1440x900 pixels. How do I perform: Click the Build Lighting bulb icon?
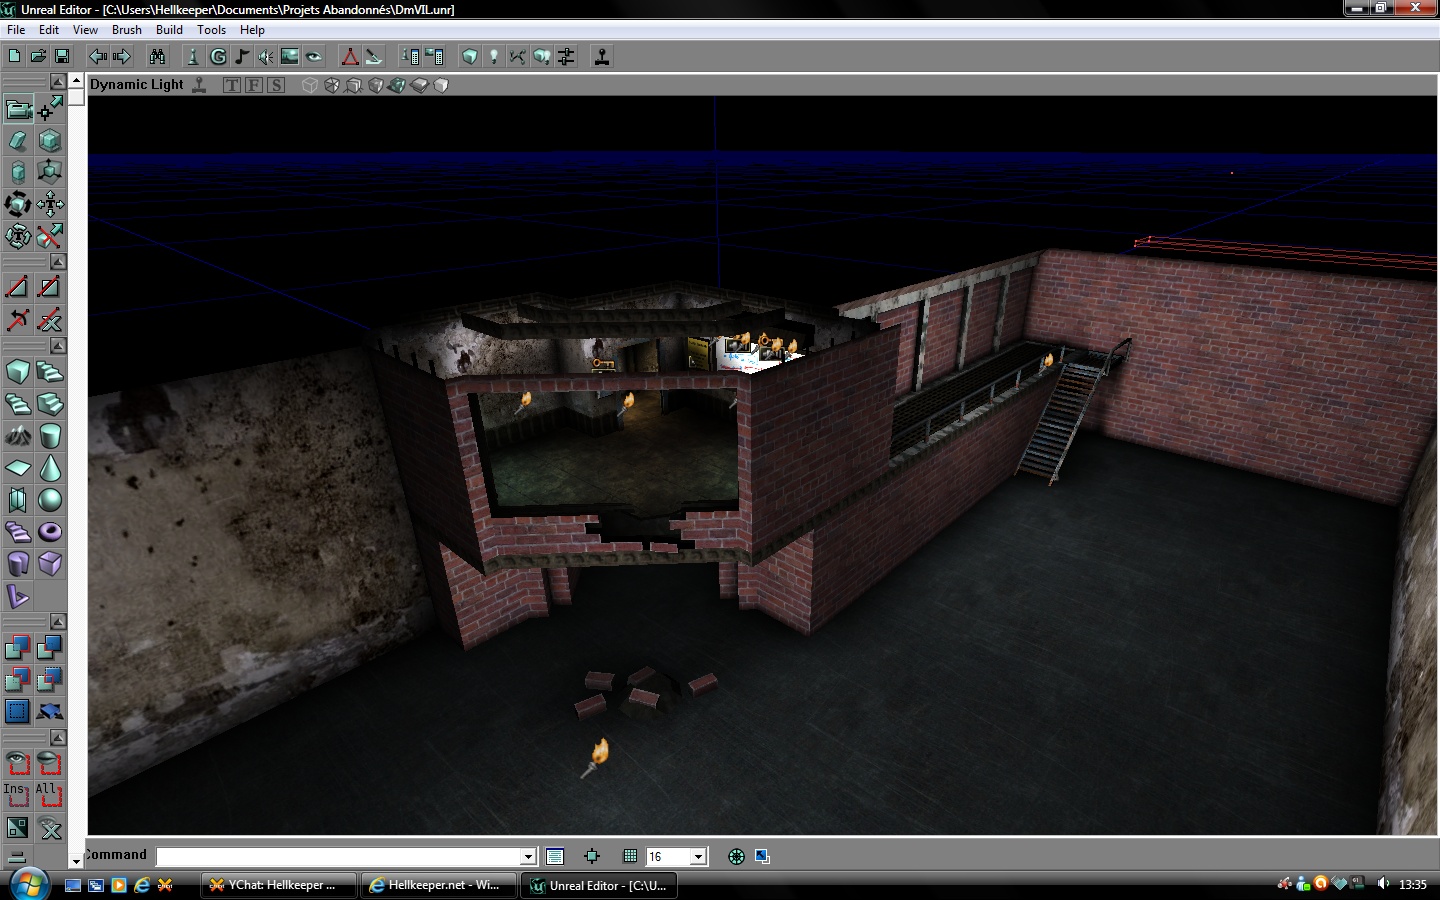tap(493, 57)
